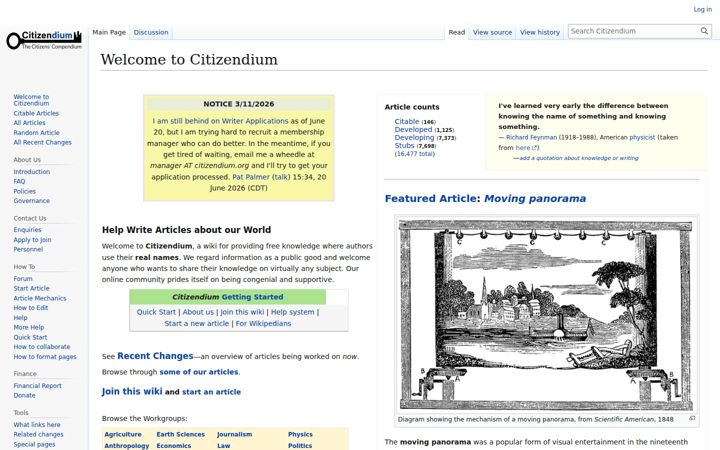Open the View source tab
This screenshot has height=450, width=720.
pyautogui.click(x=492, y=32)
